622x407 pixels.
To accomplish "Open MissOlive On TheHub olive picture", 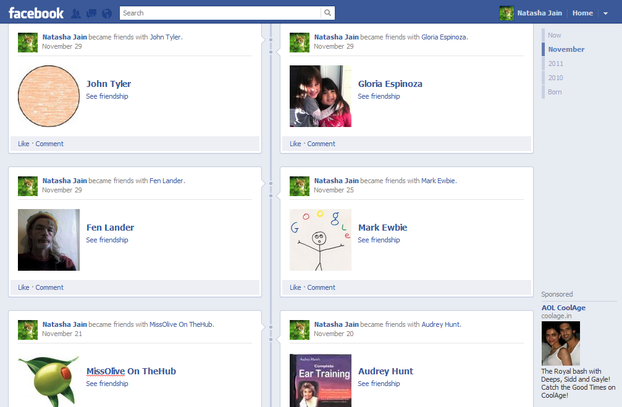I will 49,381.
